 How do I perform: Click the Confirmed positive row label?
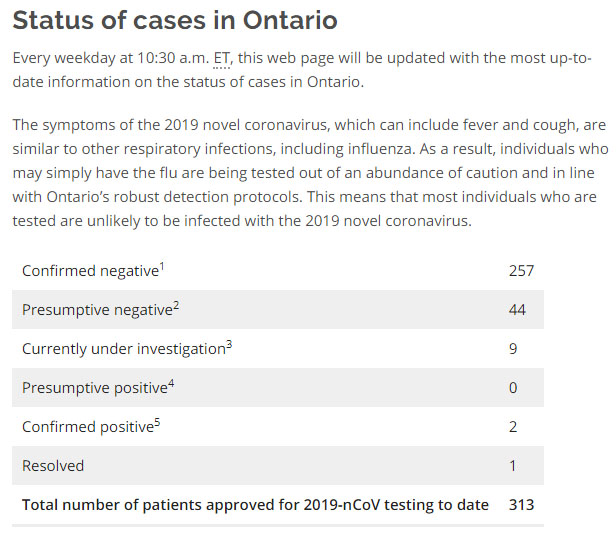pos(87,427)
